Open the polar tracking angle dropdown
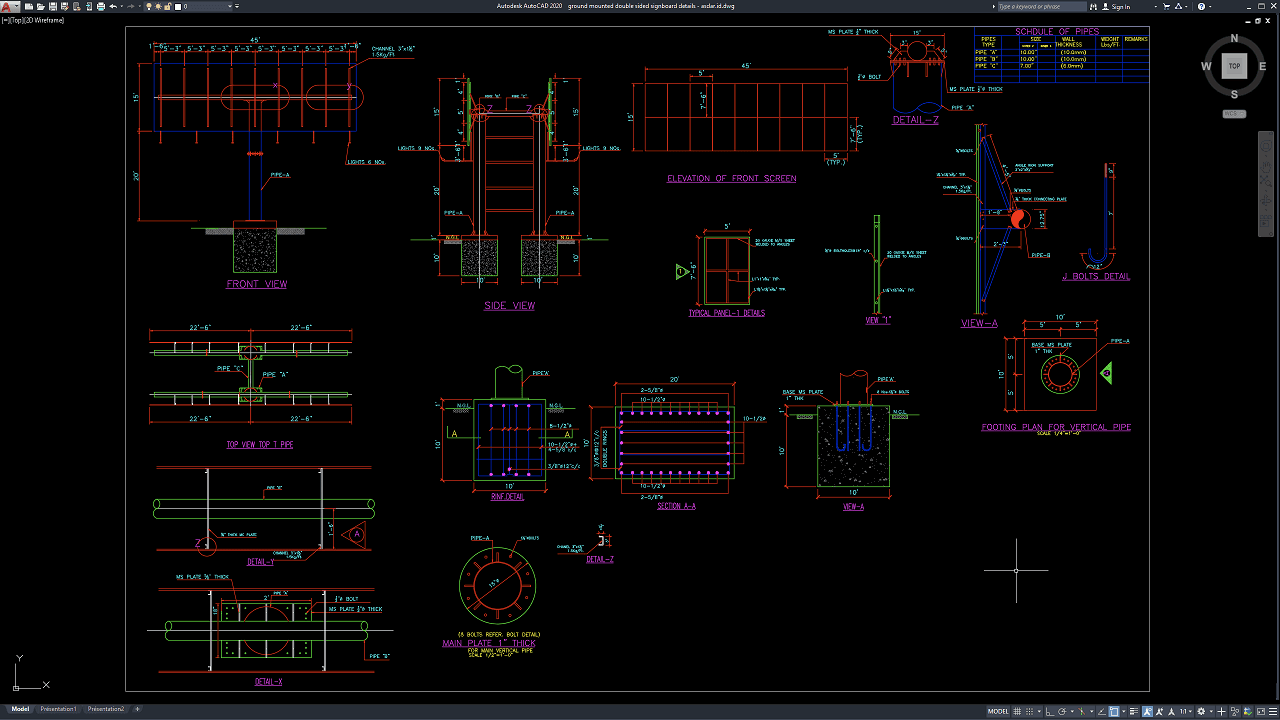This screenshot has height=720, width=1280. click(1072, 711)
